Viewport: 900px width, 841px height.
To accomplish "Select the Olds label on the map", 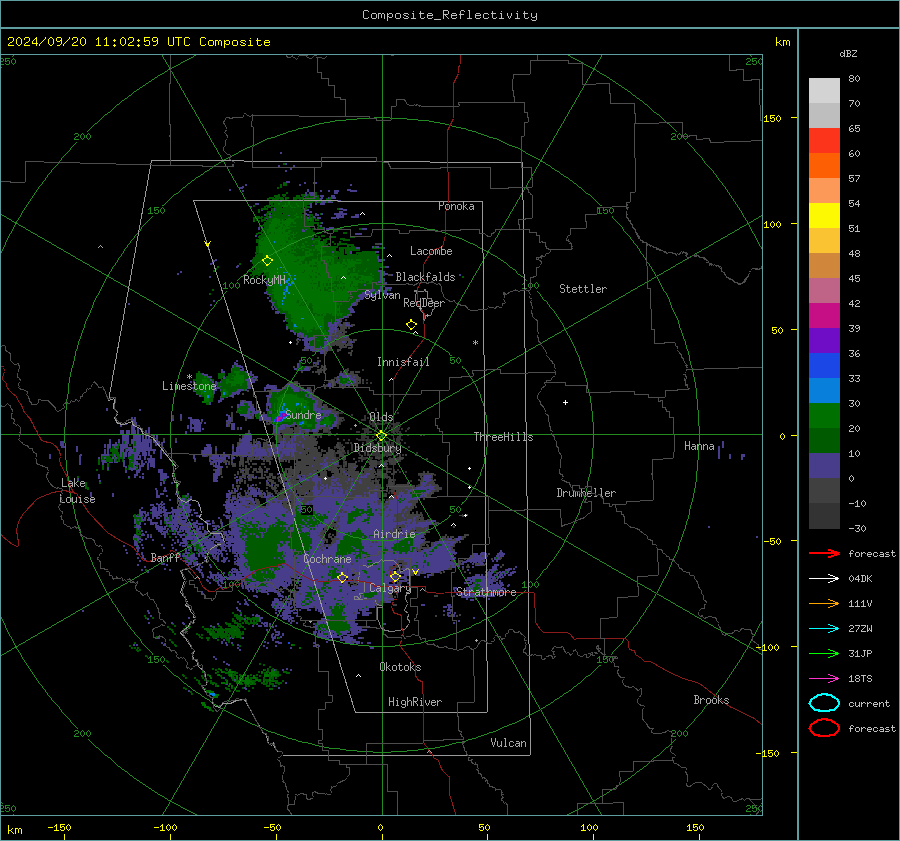I will 381,417.
